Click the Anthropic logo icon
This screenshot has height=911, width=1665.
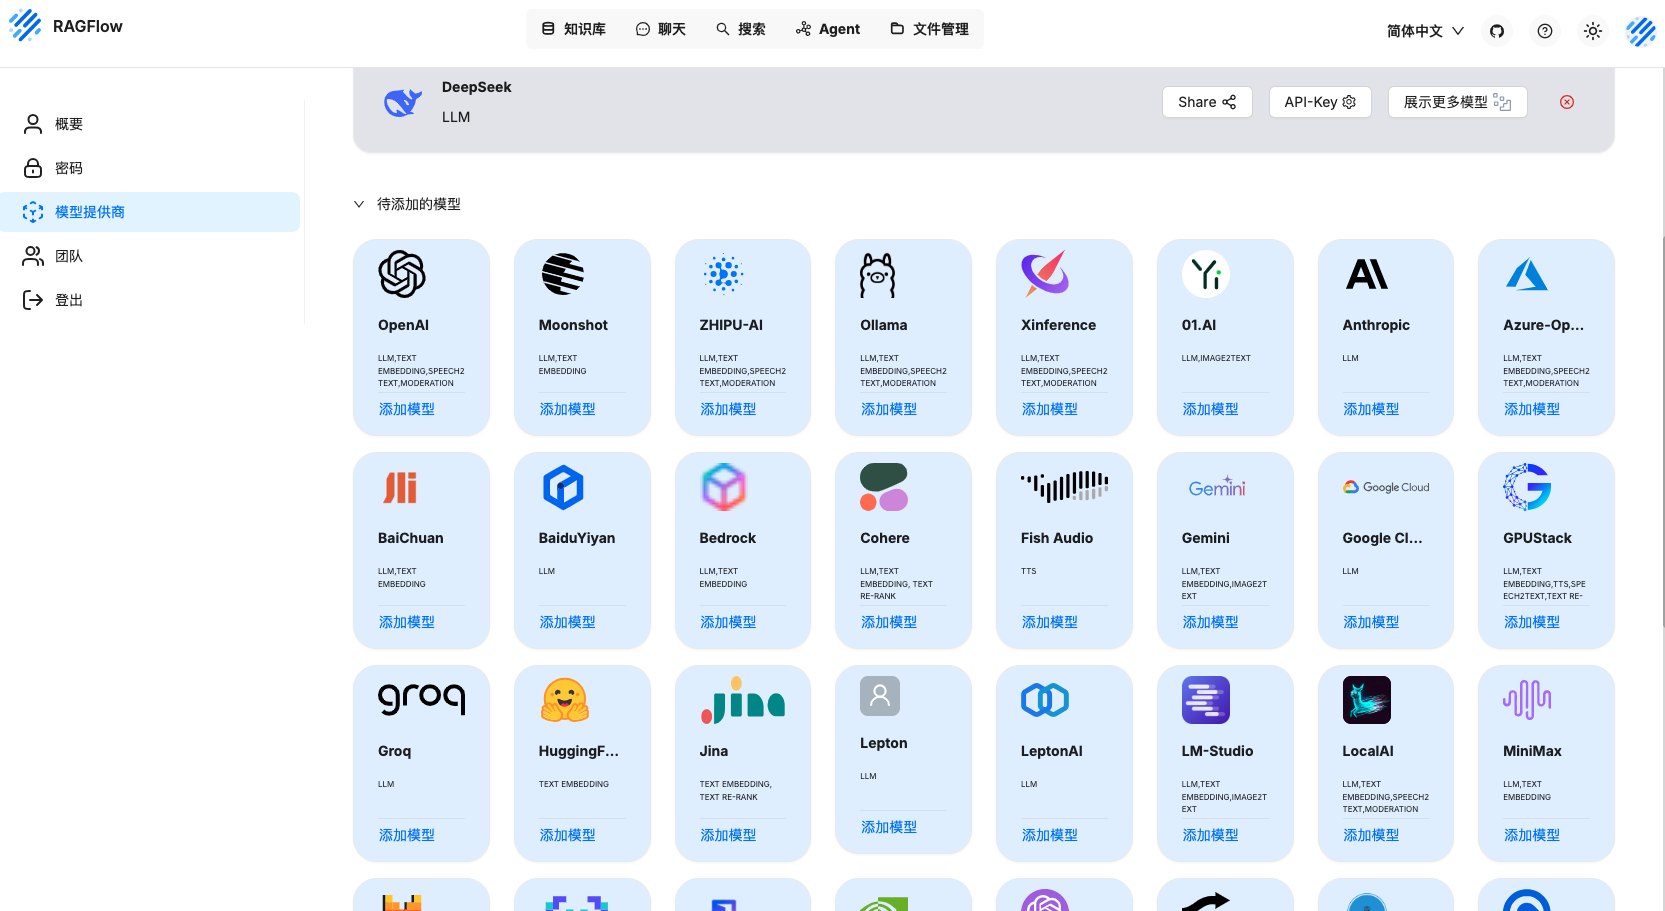click(x=1367, y=274)
